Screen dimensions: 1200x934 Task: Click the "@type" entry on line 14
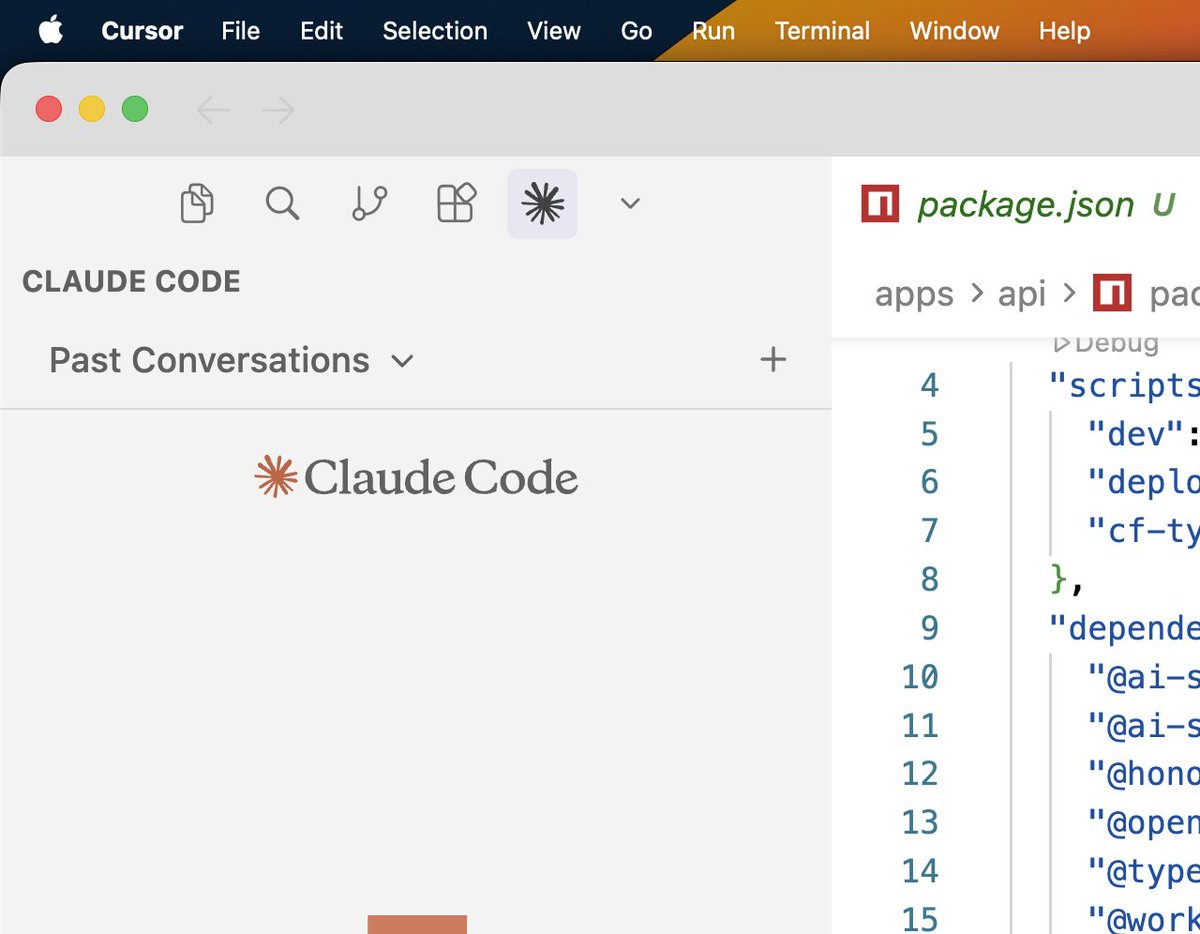(x=1144, y=871)
